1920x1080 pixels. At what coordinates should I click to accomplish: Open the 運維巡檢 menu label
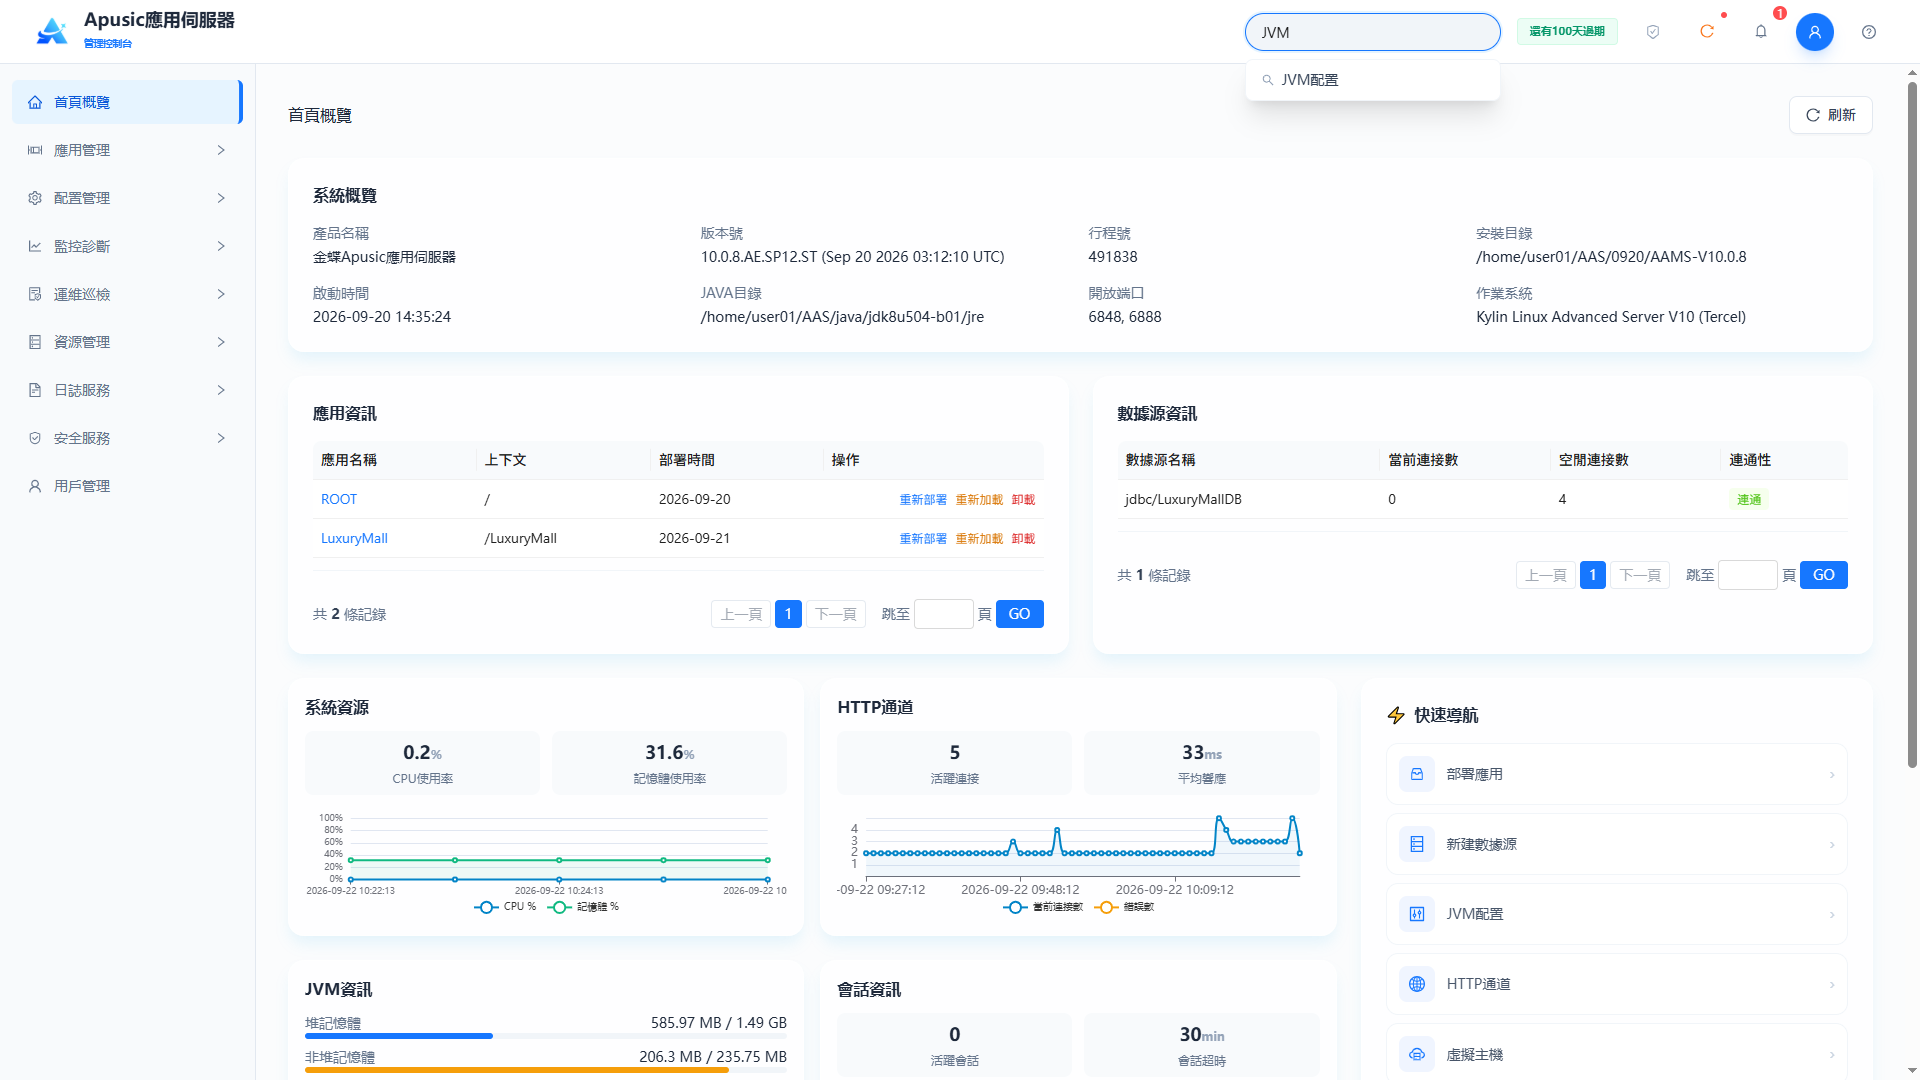pyautogui.click(x=82, y=294)
